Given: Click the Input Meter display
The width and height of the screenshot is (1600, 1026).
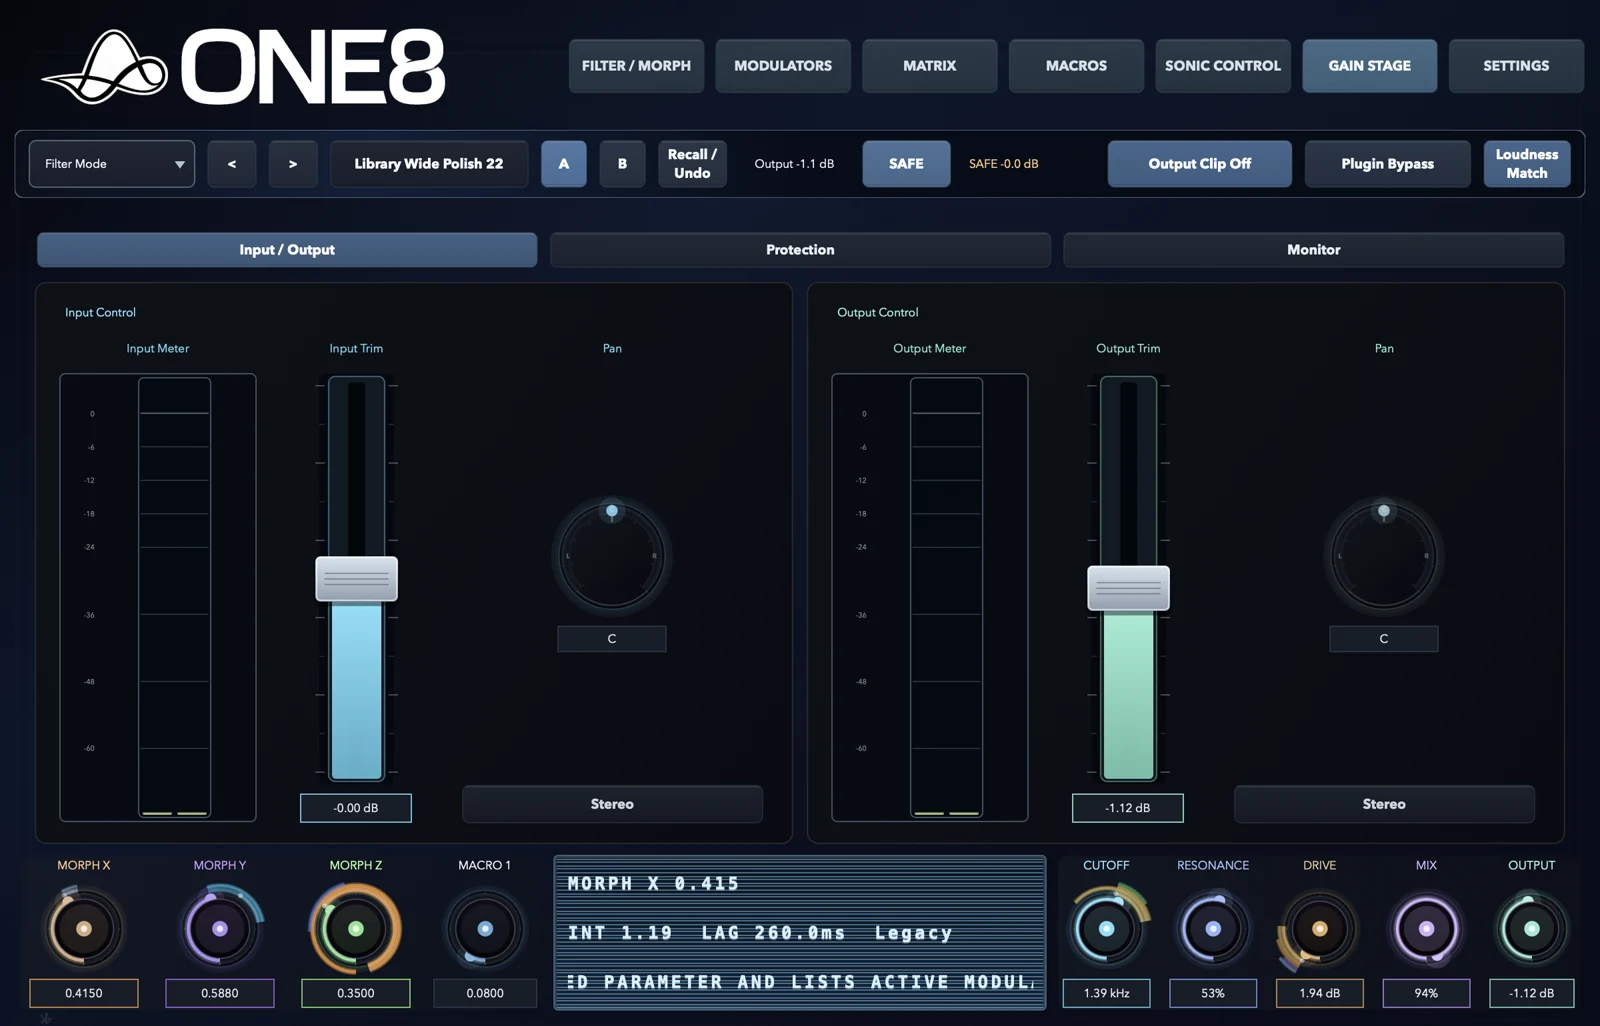Looking at the screenshot, I should point(158,598).
